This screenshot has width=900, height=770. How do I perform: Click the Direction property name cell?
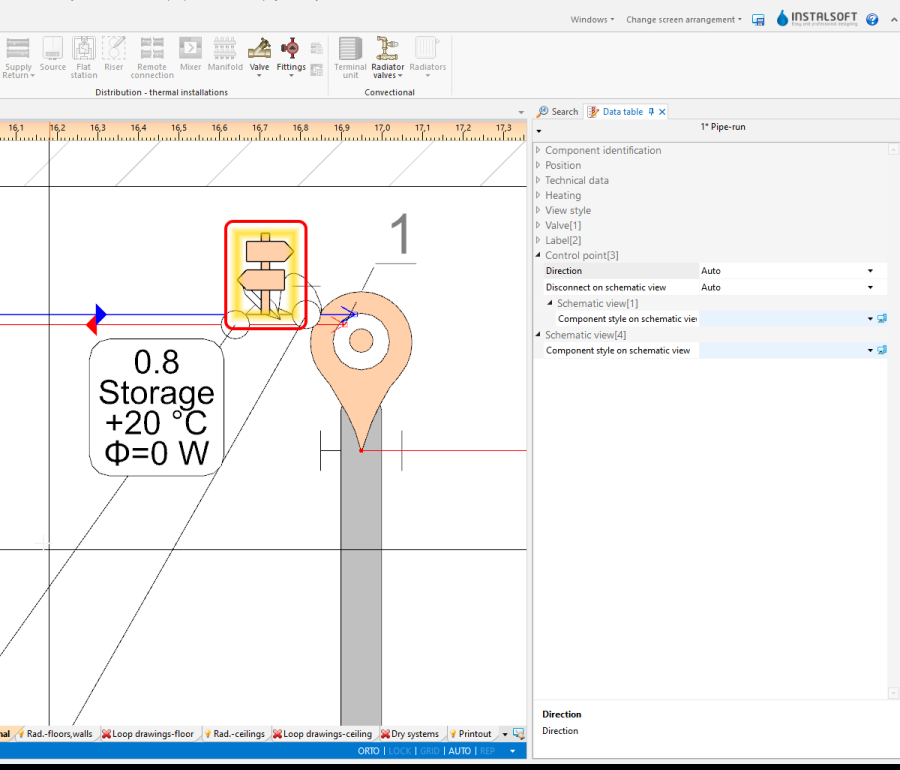pos(621,271)
